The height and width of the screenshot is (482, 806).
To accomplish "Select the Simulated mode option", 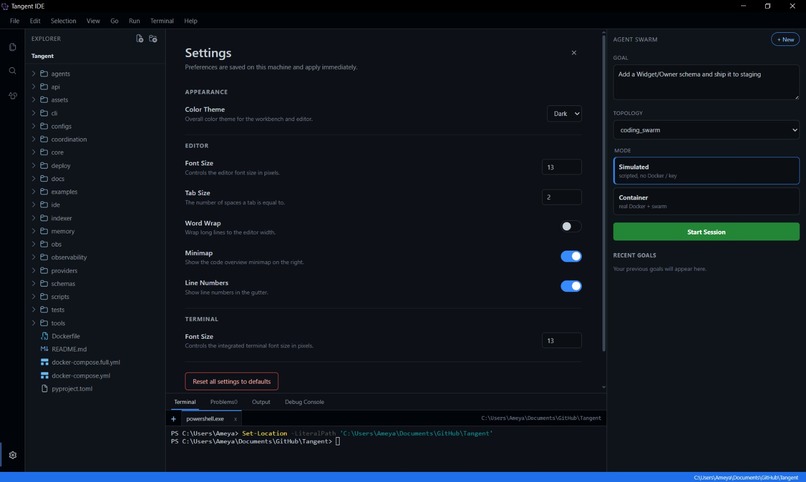I will click(x=706, y=171).
